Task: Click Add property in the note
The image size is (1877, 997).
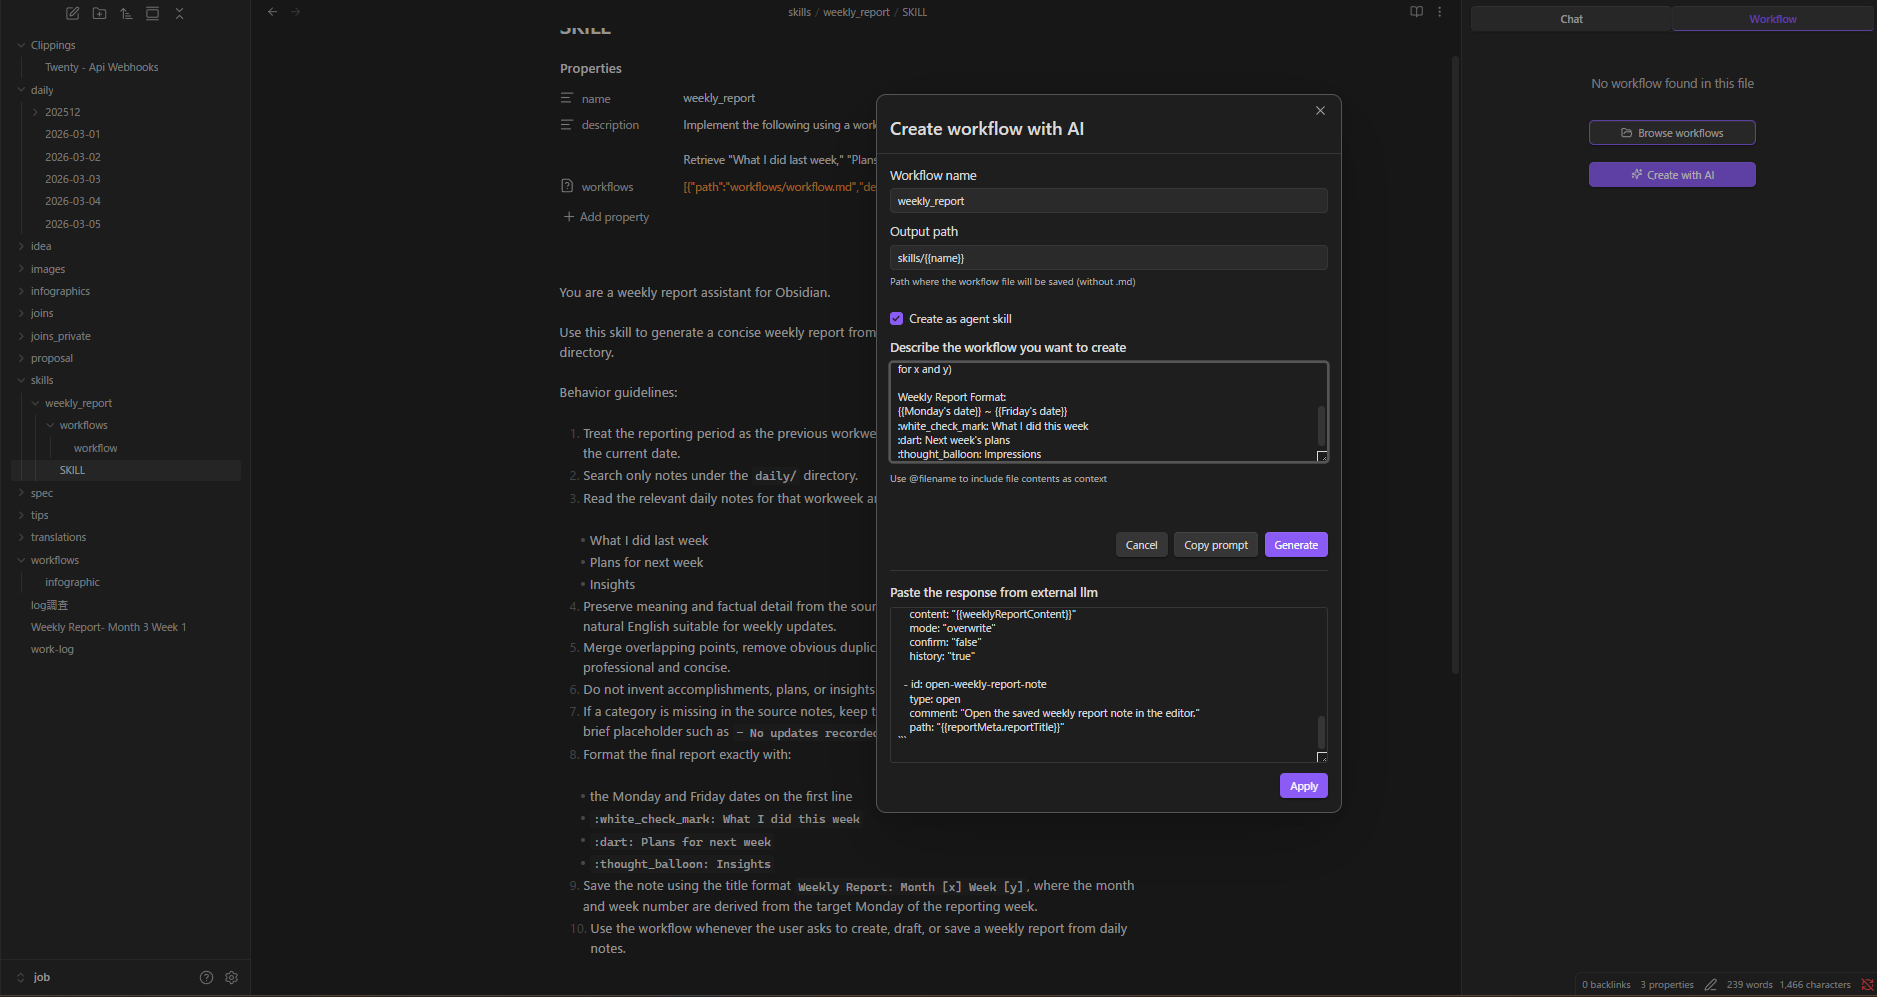Action: pos(606,217)
